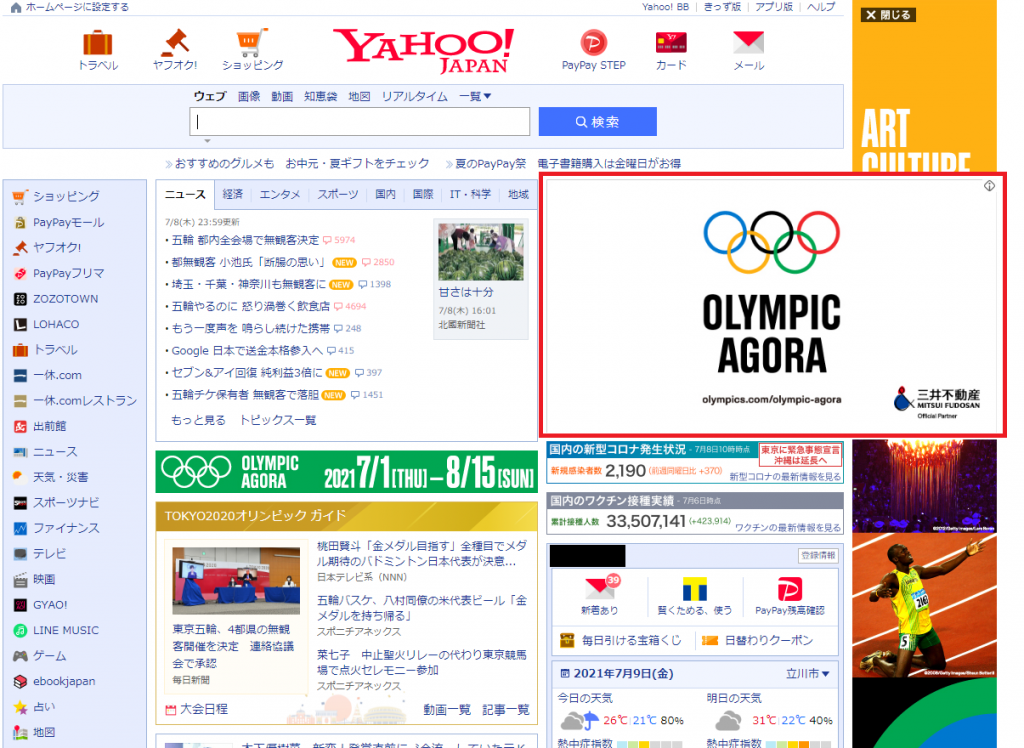The width and height of the screenshot is (1024, 748).
Task: Click the sidebar 出前館 icon
Action: pos(20,427)
